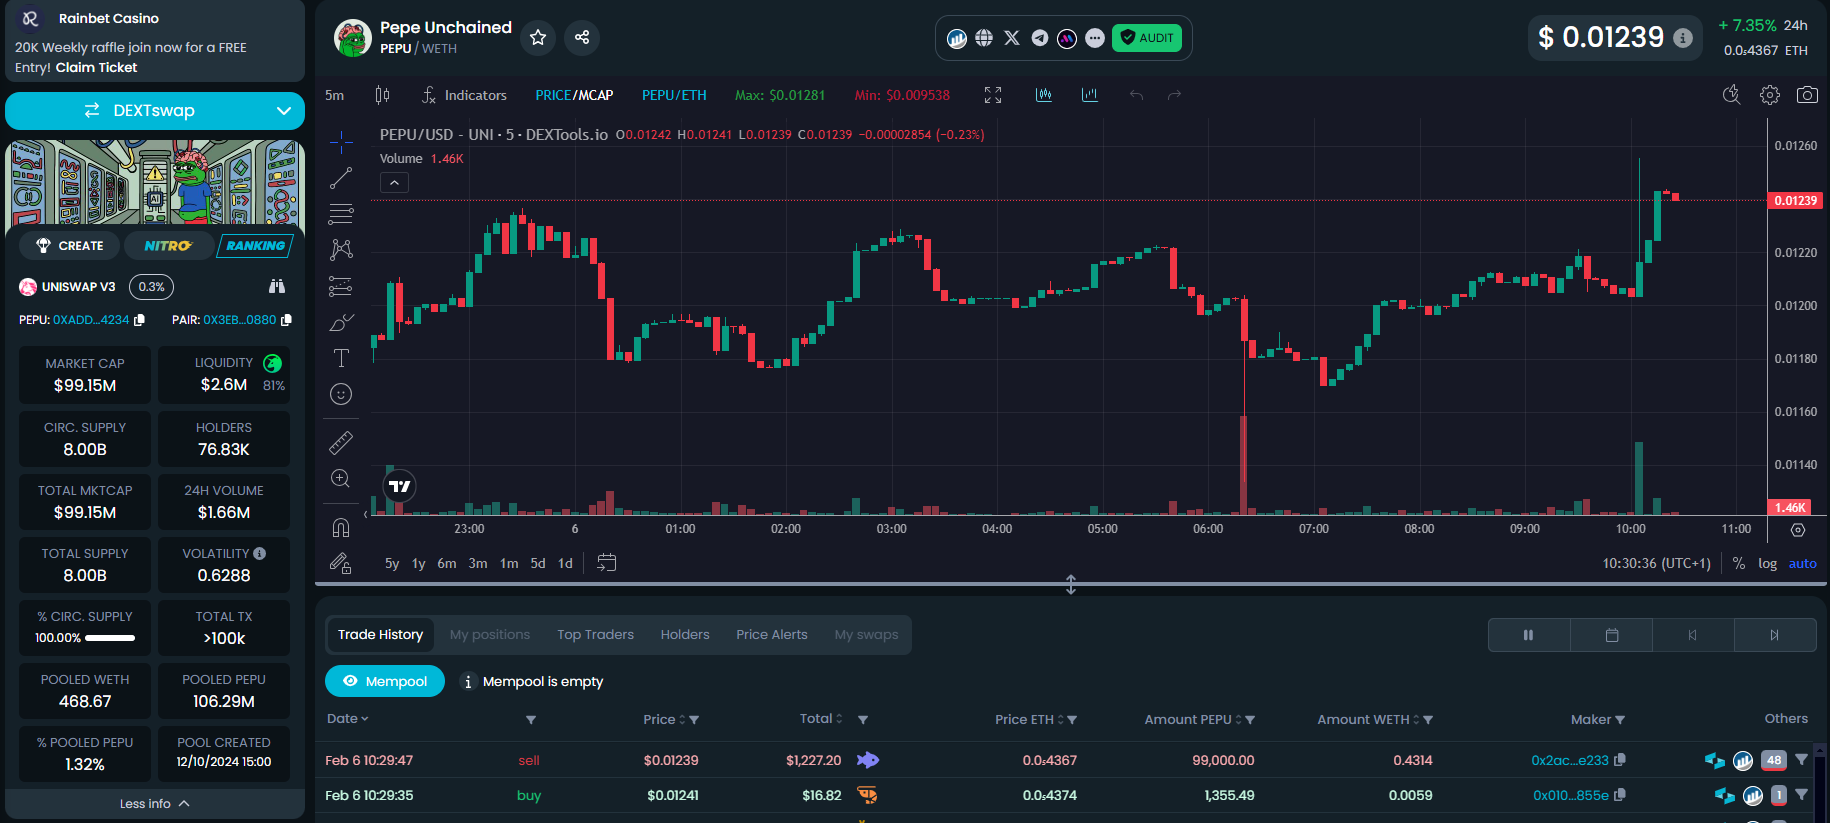Enter fullscreen chart mode
Image resolution: width=1830 pixels, height=823 pixels.
click(x=993, y=95)
